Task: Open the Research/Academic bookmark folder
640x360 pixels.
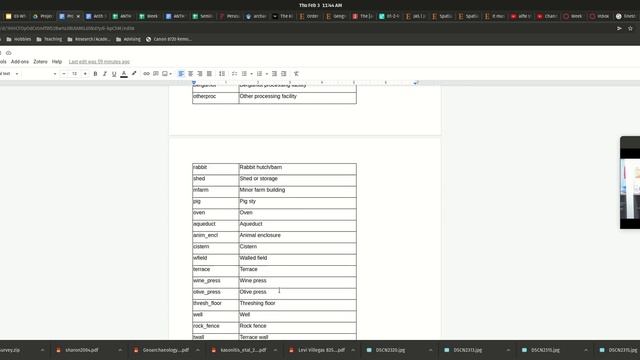Action: pos(89,39)
